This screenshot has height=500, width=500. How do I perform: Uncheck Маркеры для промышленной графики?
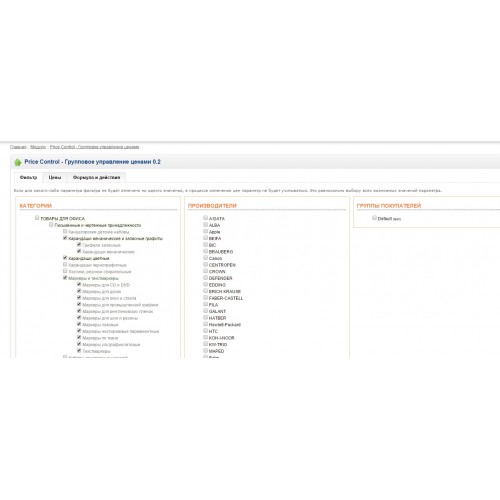[x=79, y=304]
